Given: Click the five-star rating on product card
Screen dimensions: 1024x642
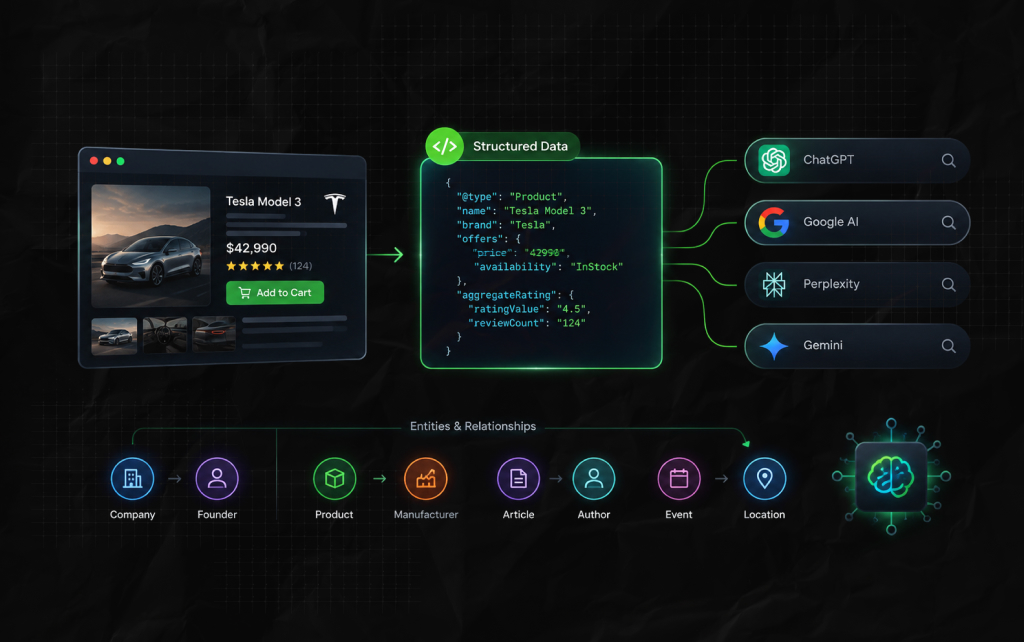Looking at the screenshot, I should tap(255, 266).
